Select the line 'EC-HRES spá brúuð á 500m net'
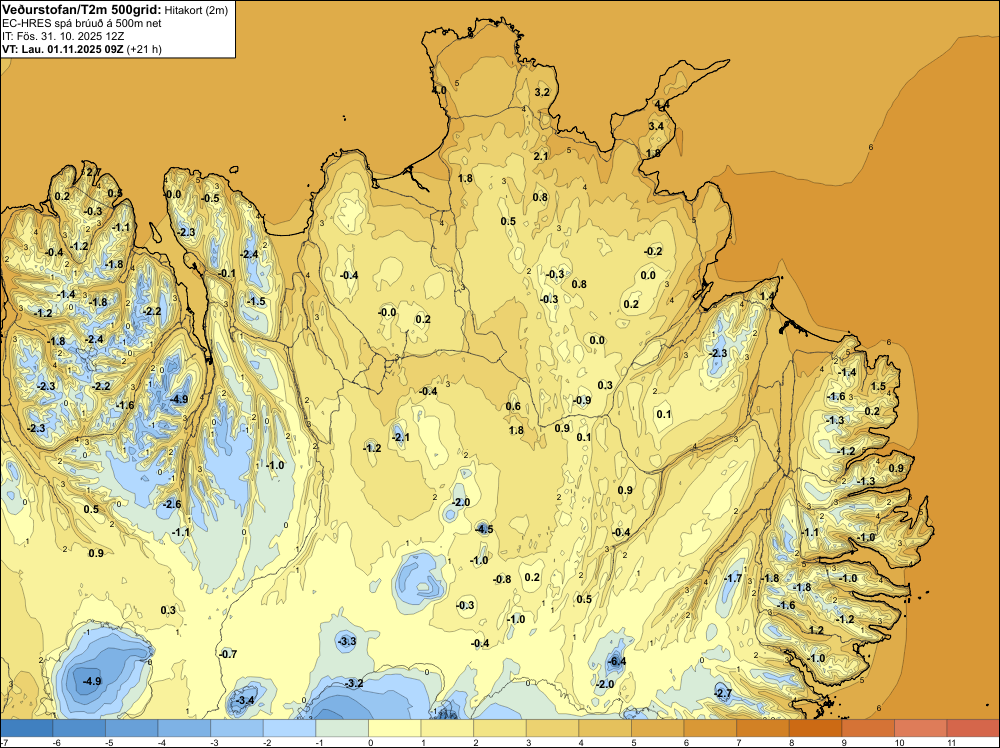 82,23
